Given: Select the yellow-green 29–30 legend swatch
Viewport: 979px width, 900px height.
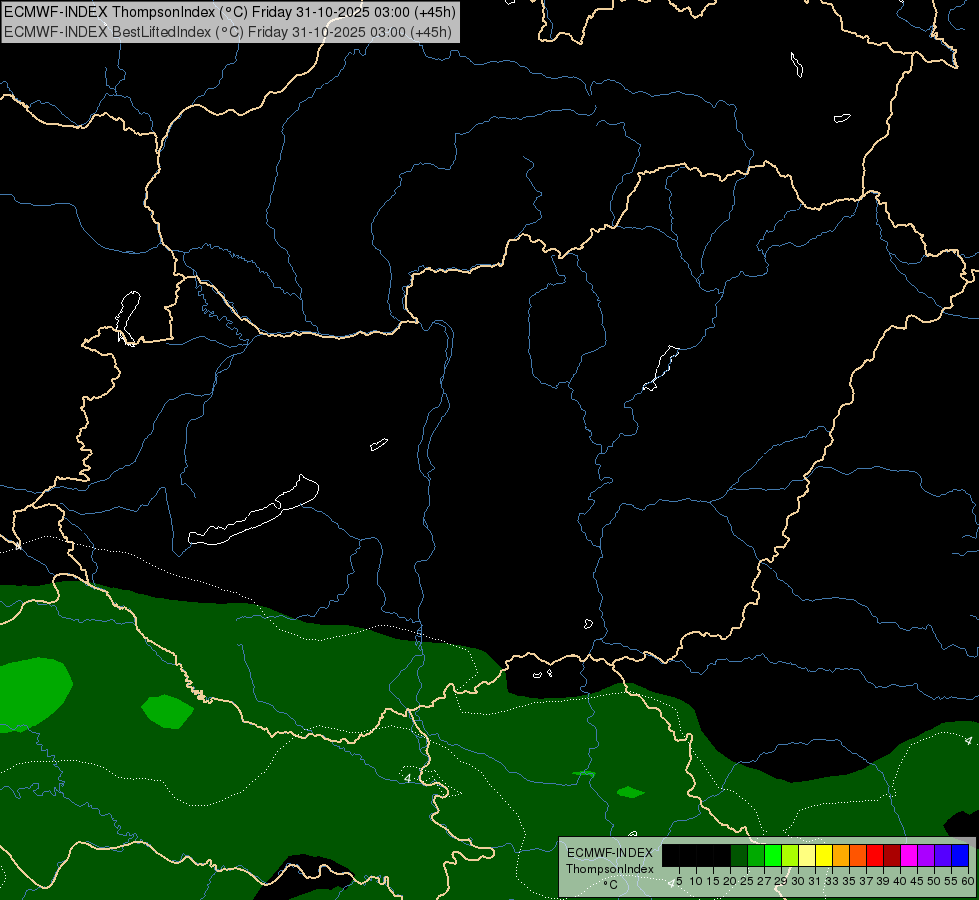Looking at the screenshot, I should pos(790,855).
